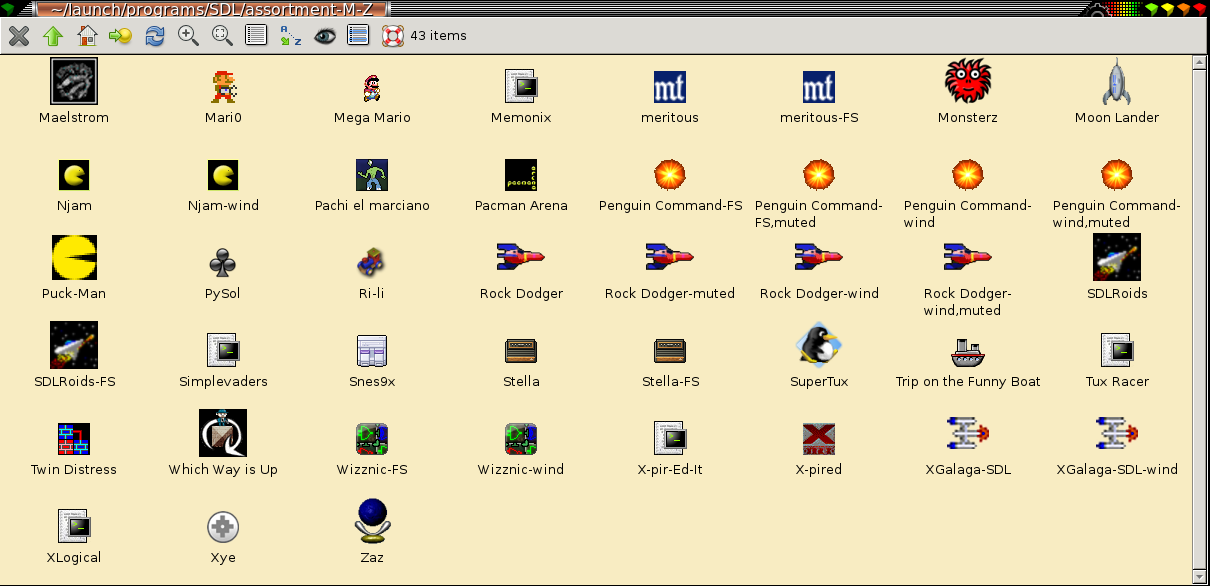
Task: Select the Njam-wind icon
Action: pos(223,175)
